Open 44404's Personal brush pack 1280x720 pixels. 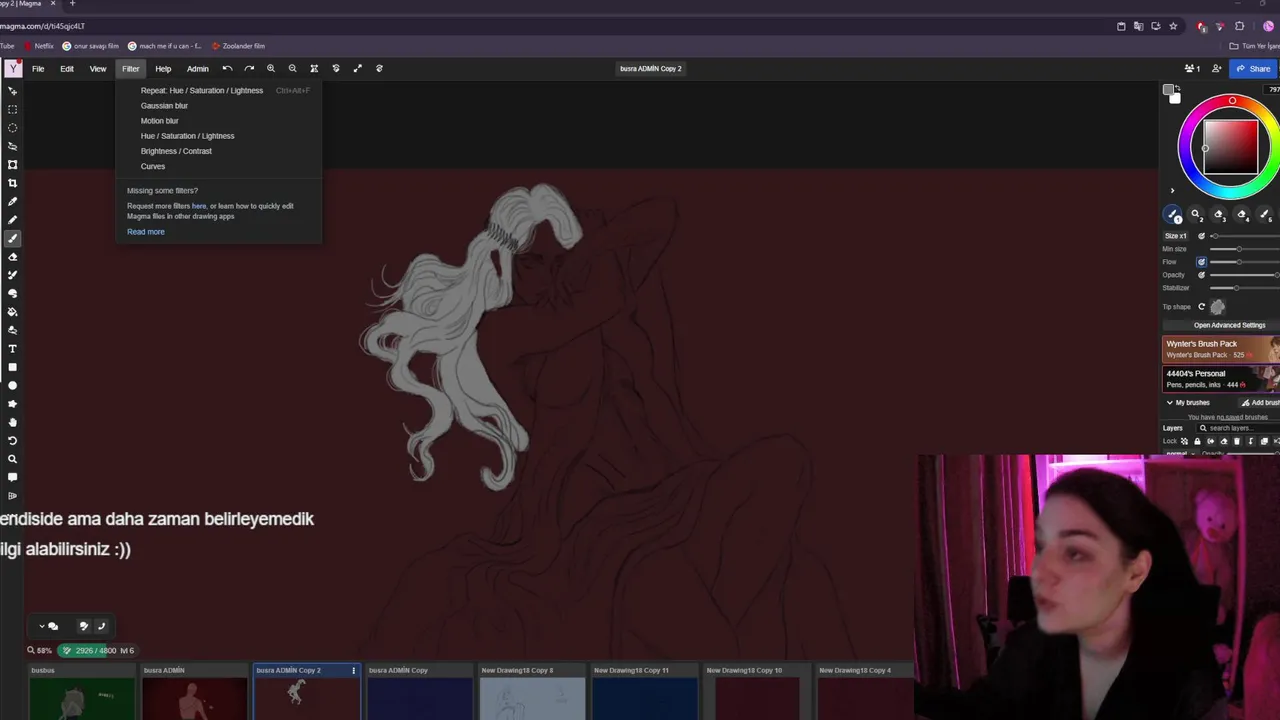[x=1221, y=378]
